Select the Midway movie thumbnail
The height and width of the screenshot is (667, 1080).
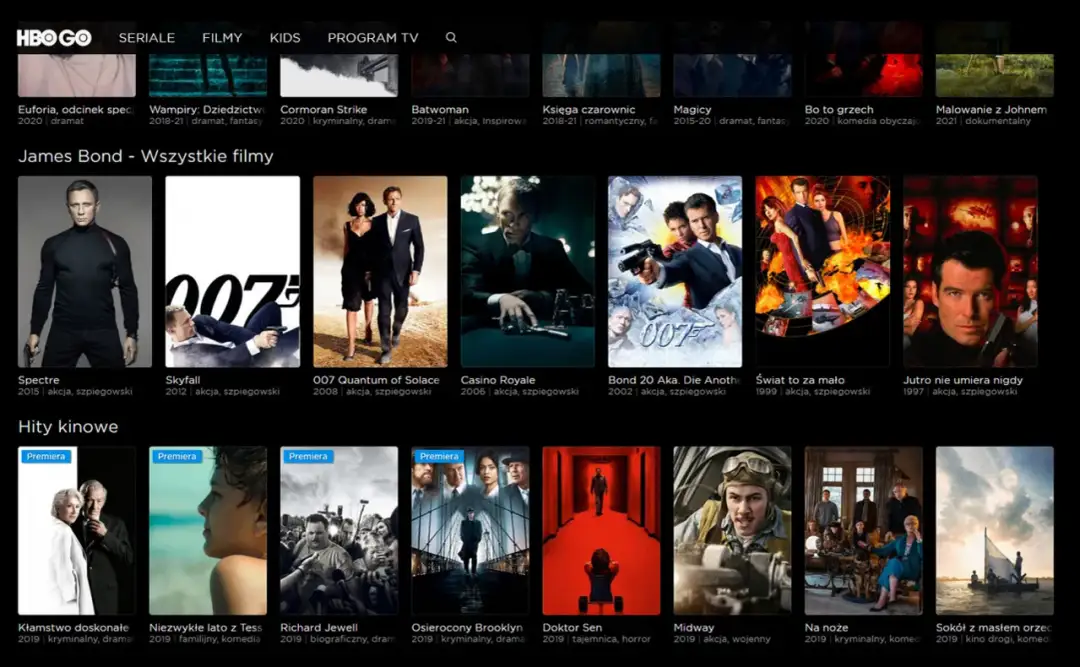click(x=732, y=530)
